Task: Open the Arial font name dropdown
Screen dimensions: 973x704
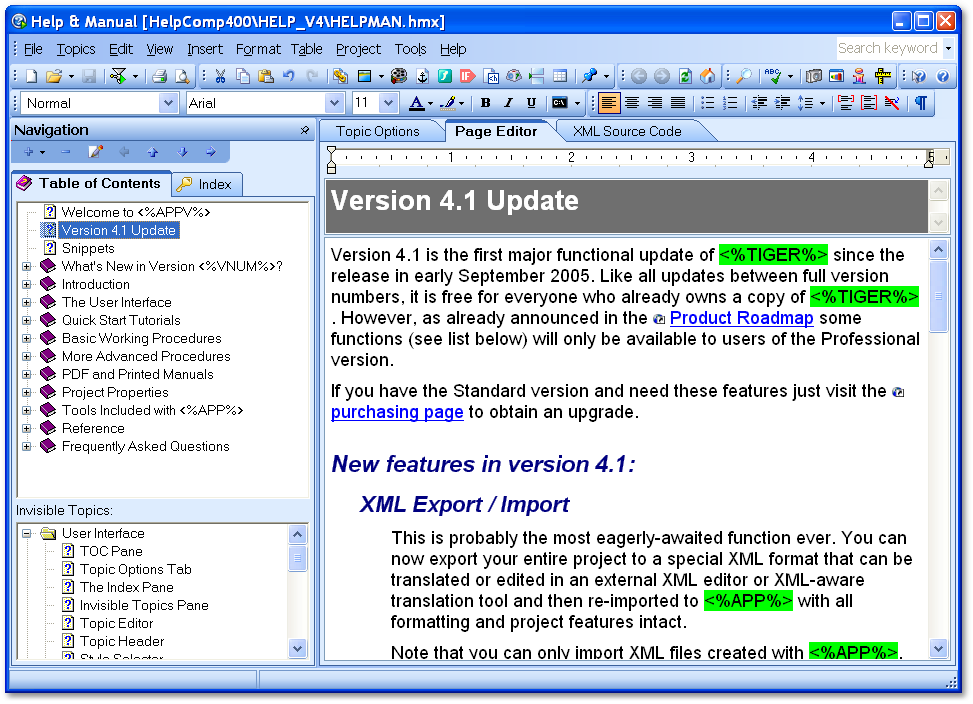Action: [334, 103]
